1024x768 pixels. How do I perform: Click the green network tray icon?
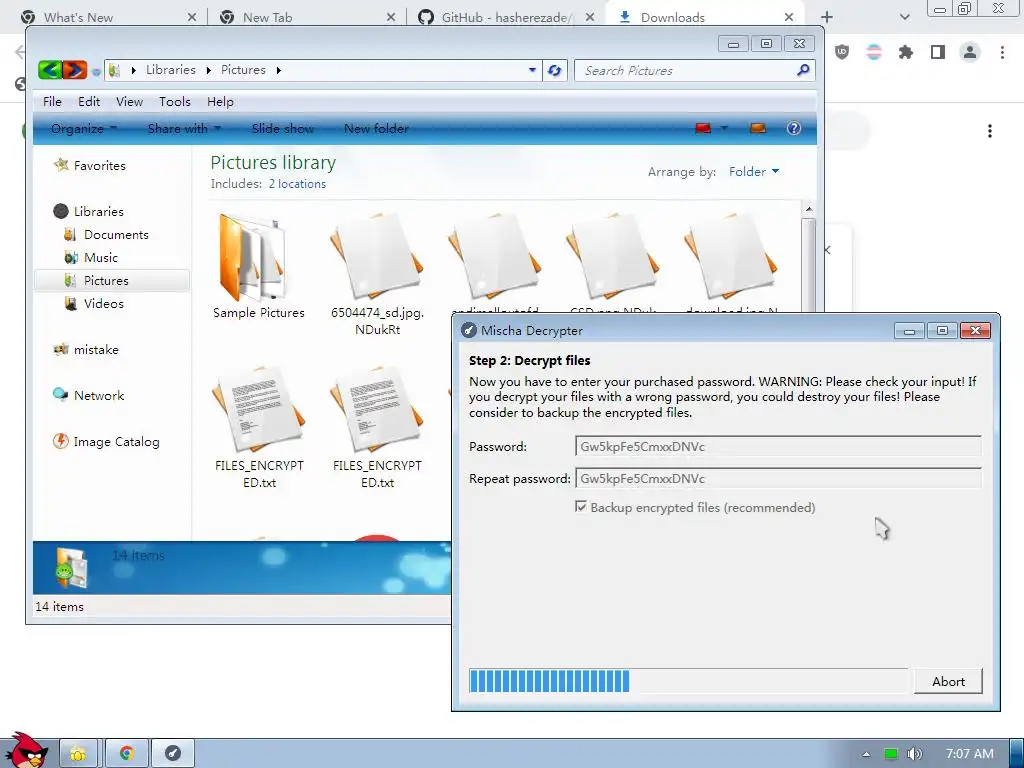(x=891, y=754)
